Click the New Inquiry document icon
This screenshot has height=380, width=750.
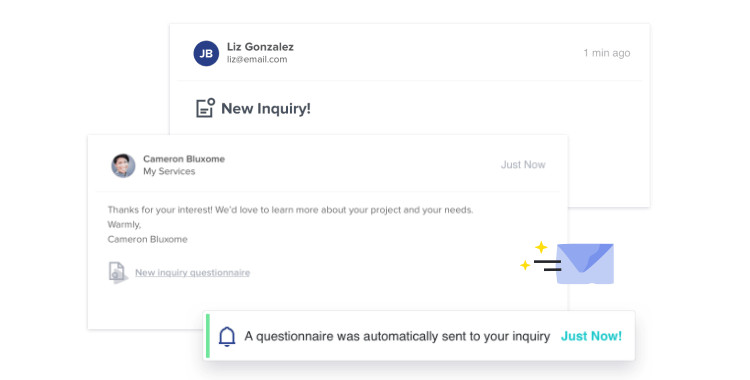[206, 108]
